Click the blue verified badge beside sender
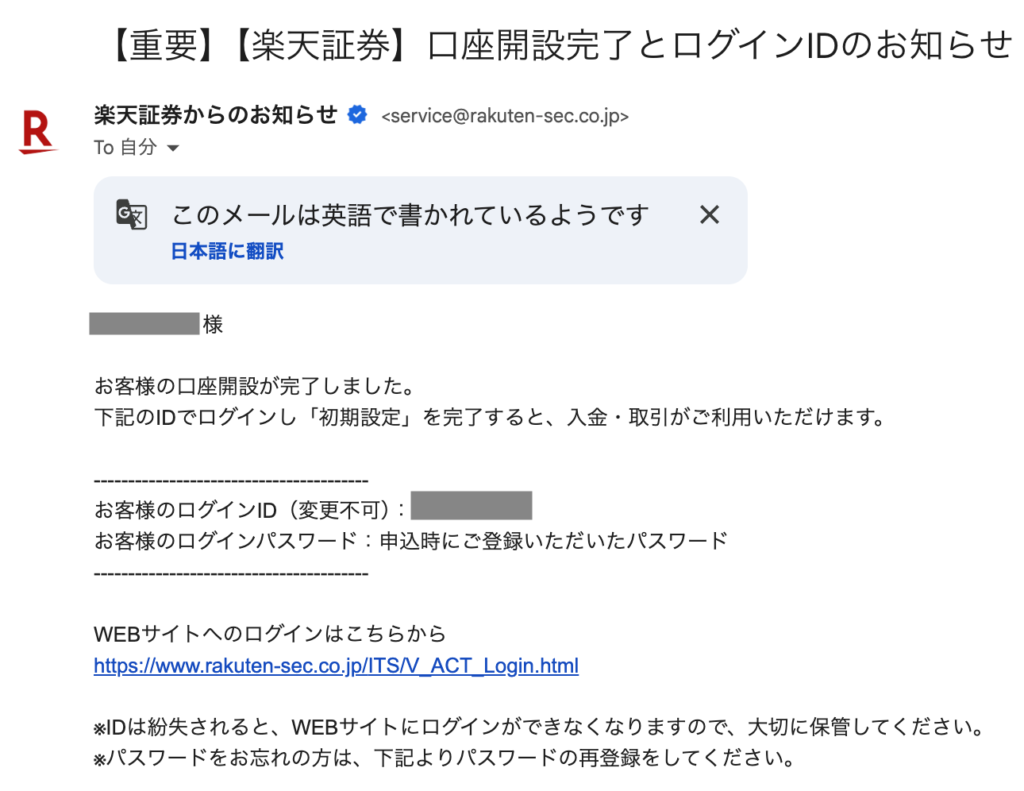 (x=357, y=116)
